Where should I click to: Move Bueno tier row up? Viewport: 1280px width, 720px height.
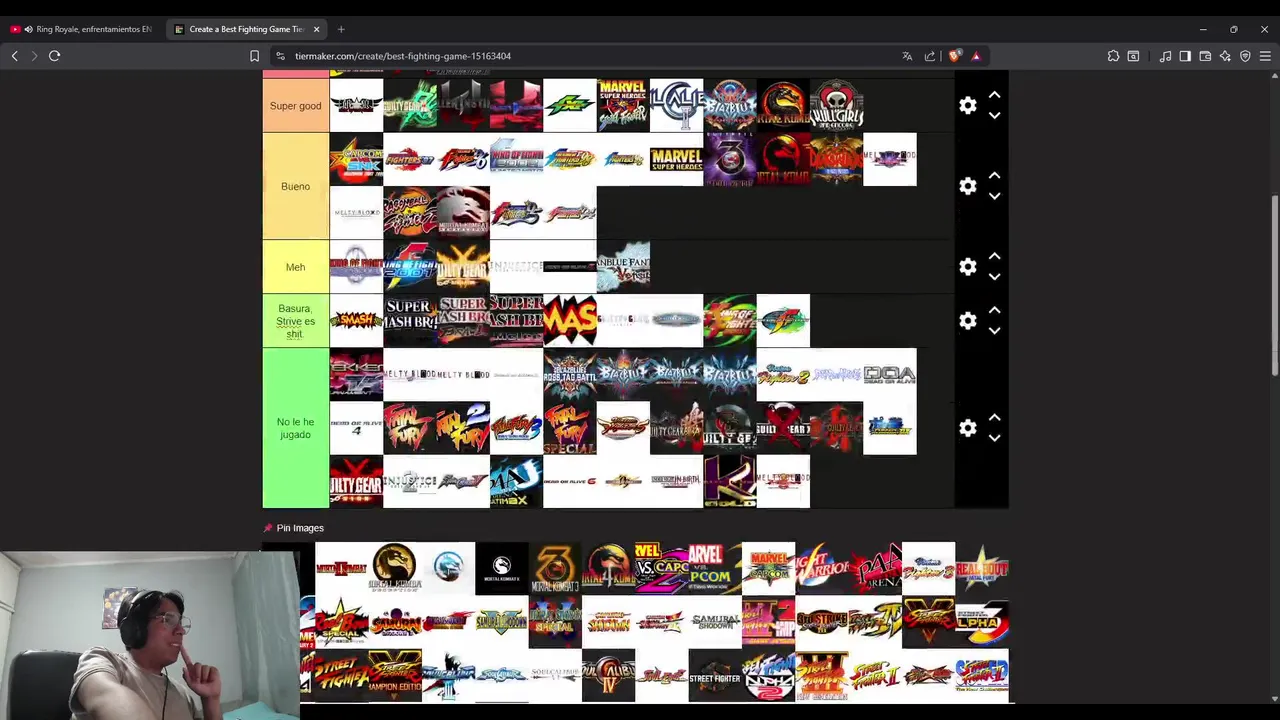tap(994, 176)
